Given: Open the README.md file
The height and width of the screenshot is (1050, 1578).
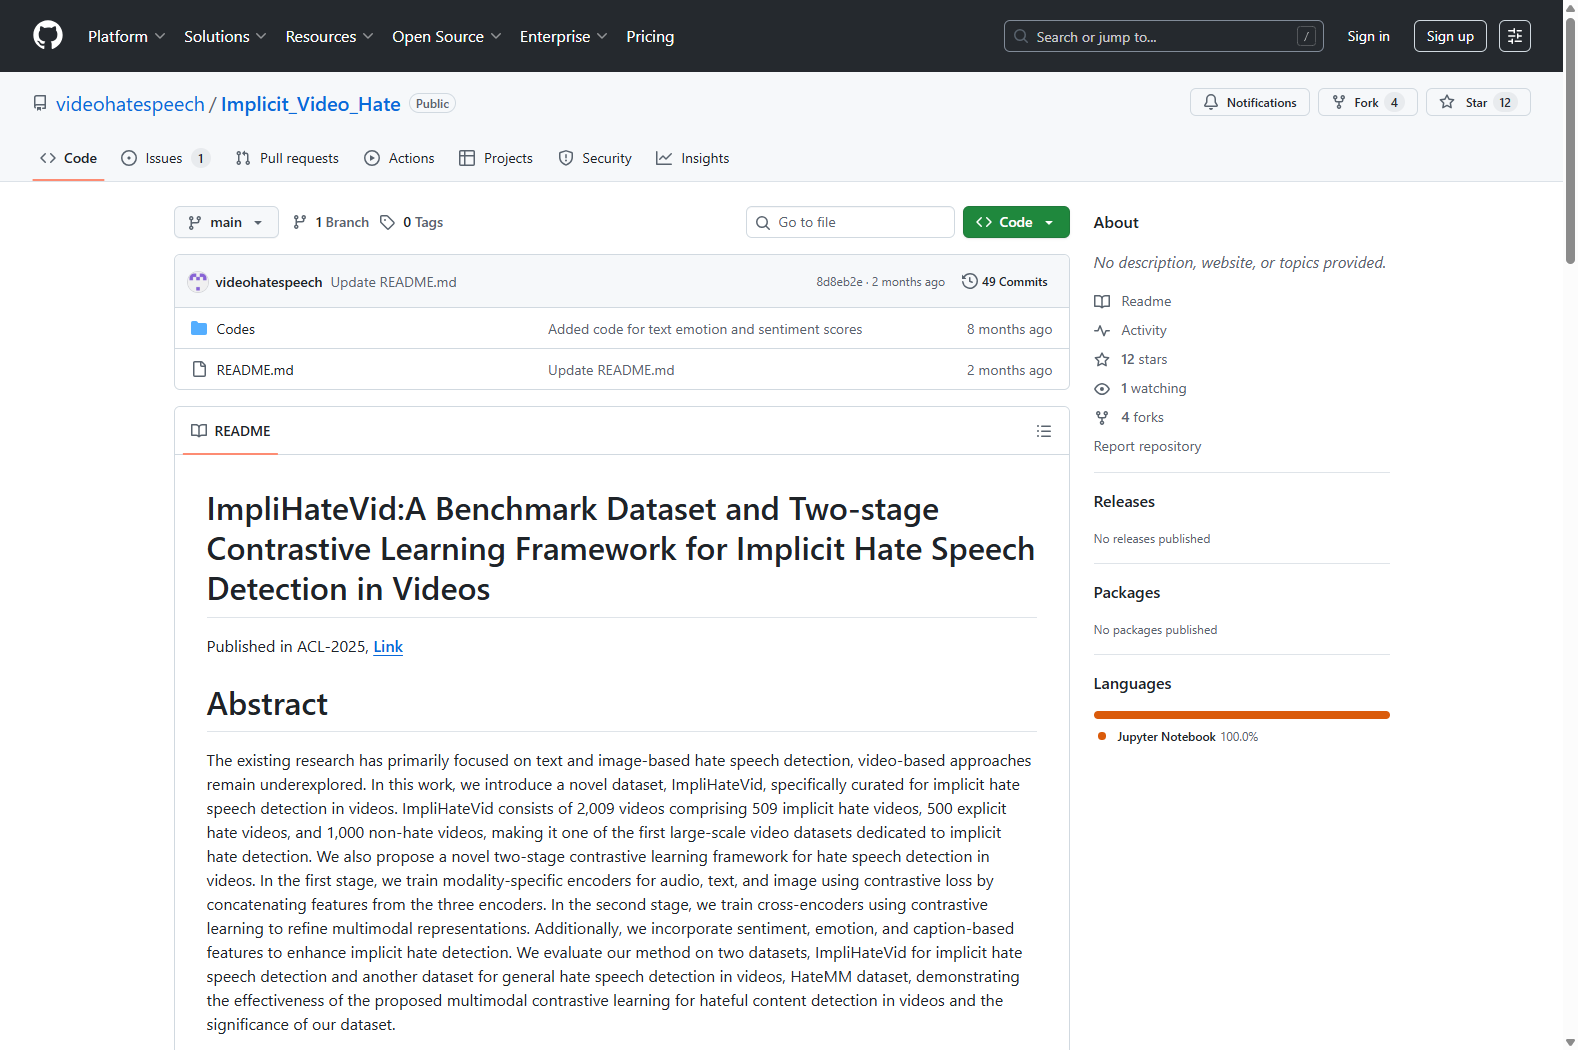Looking at the screenshot, I should tap(255, 370).
